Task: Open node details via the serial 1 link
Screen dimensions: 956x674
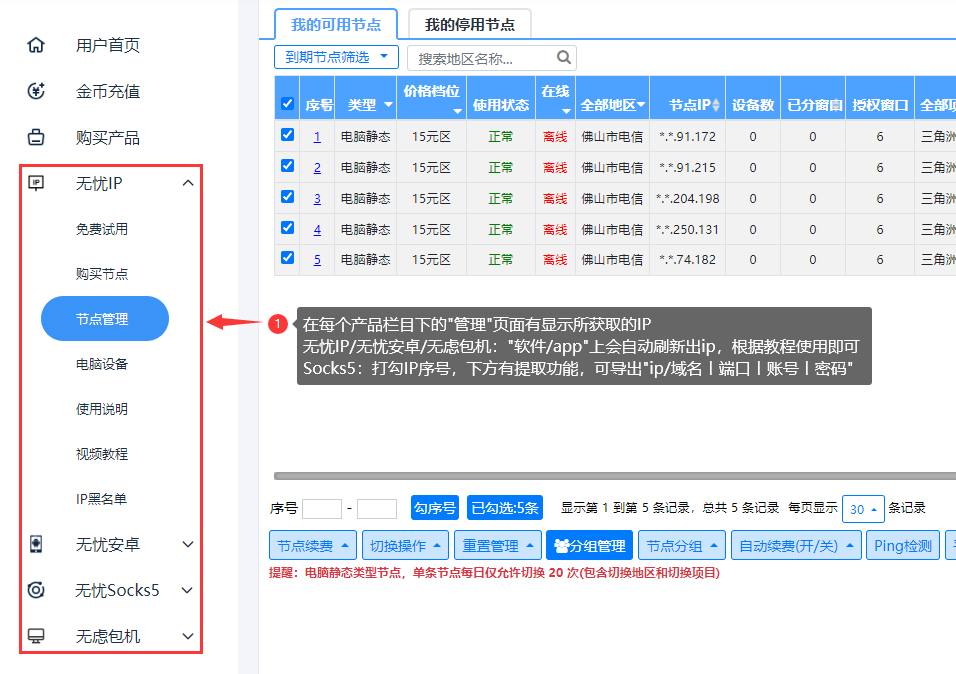Action: point(317,136)
